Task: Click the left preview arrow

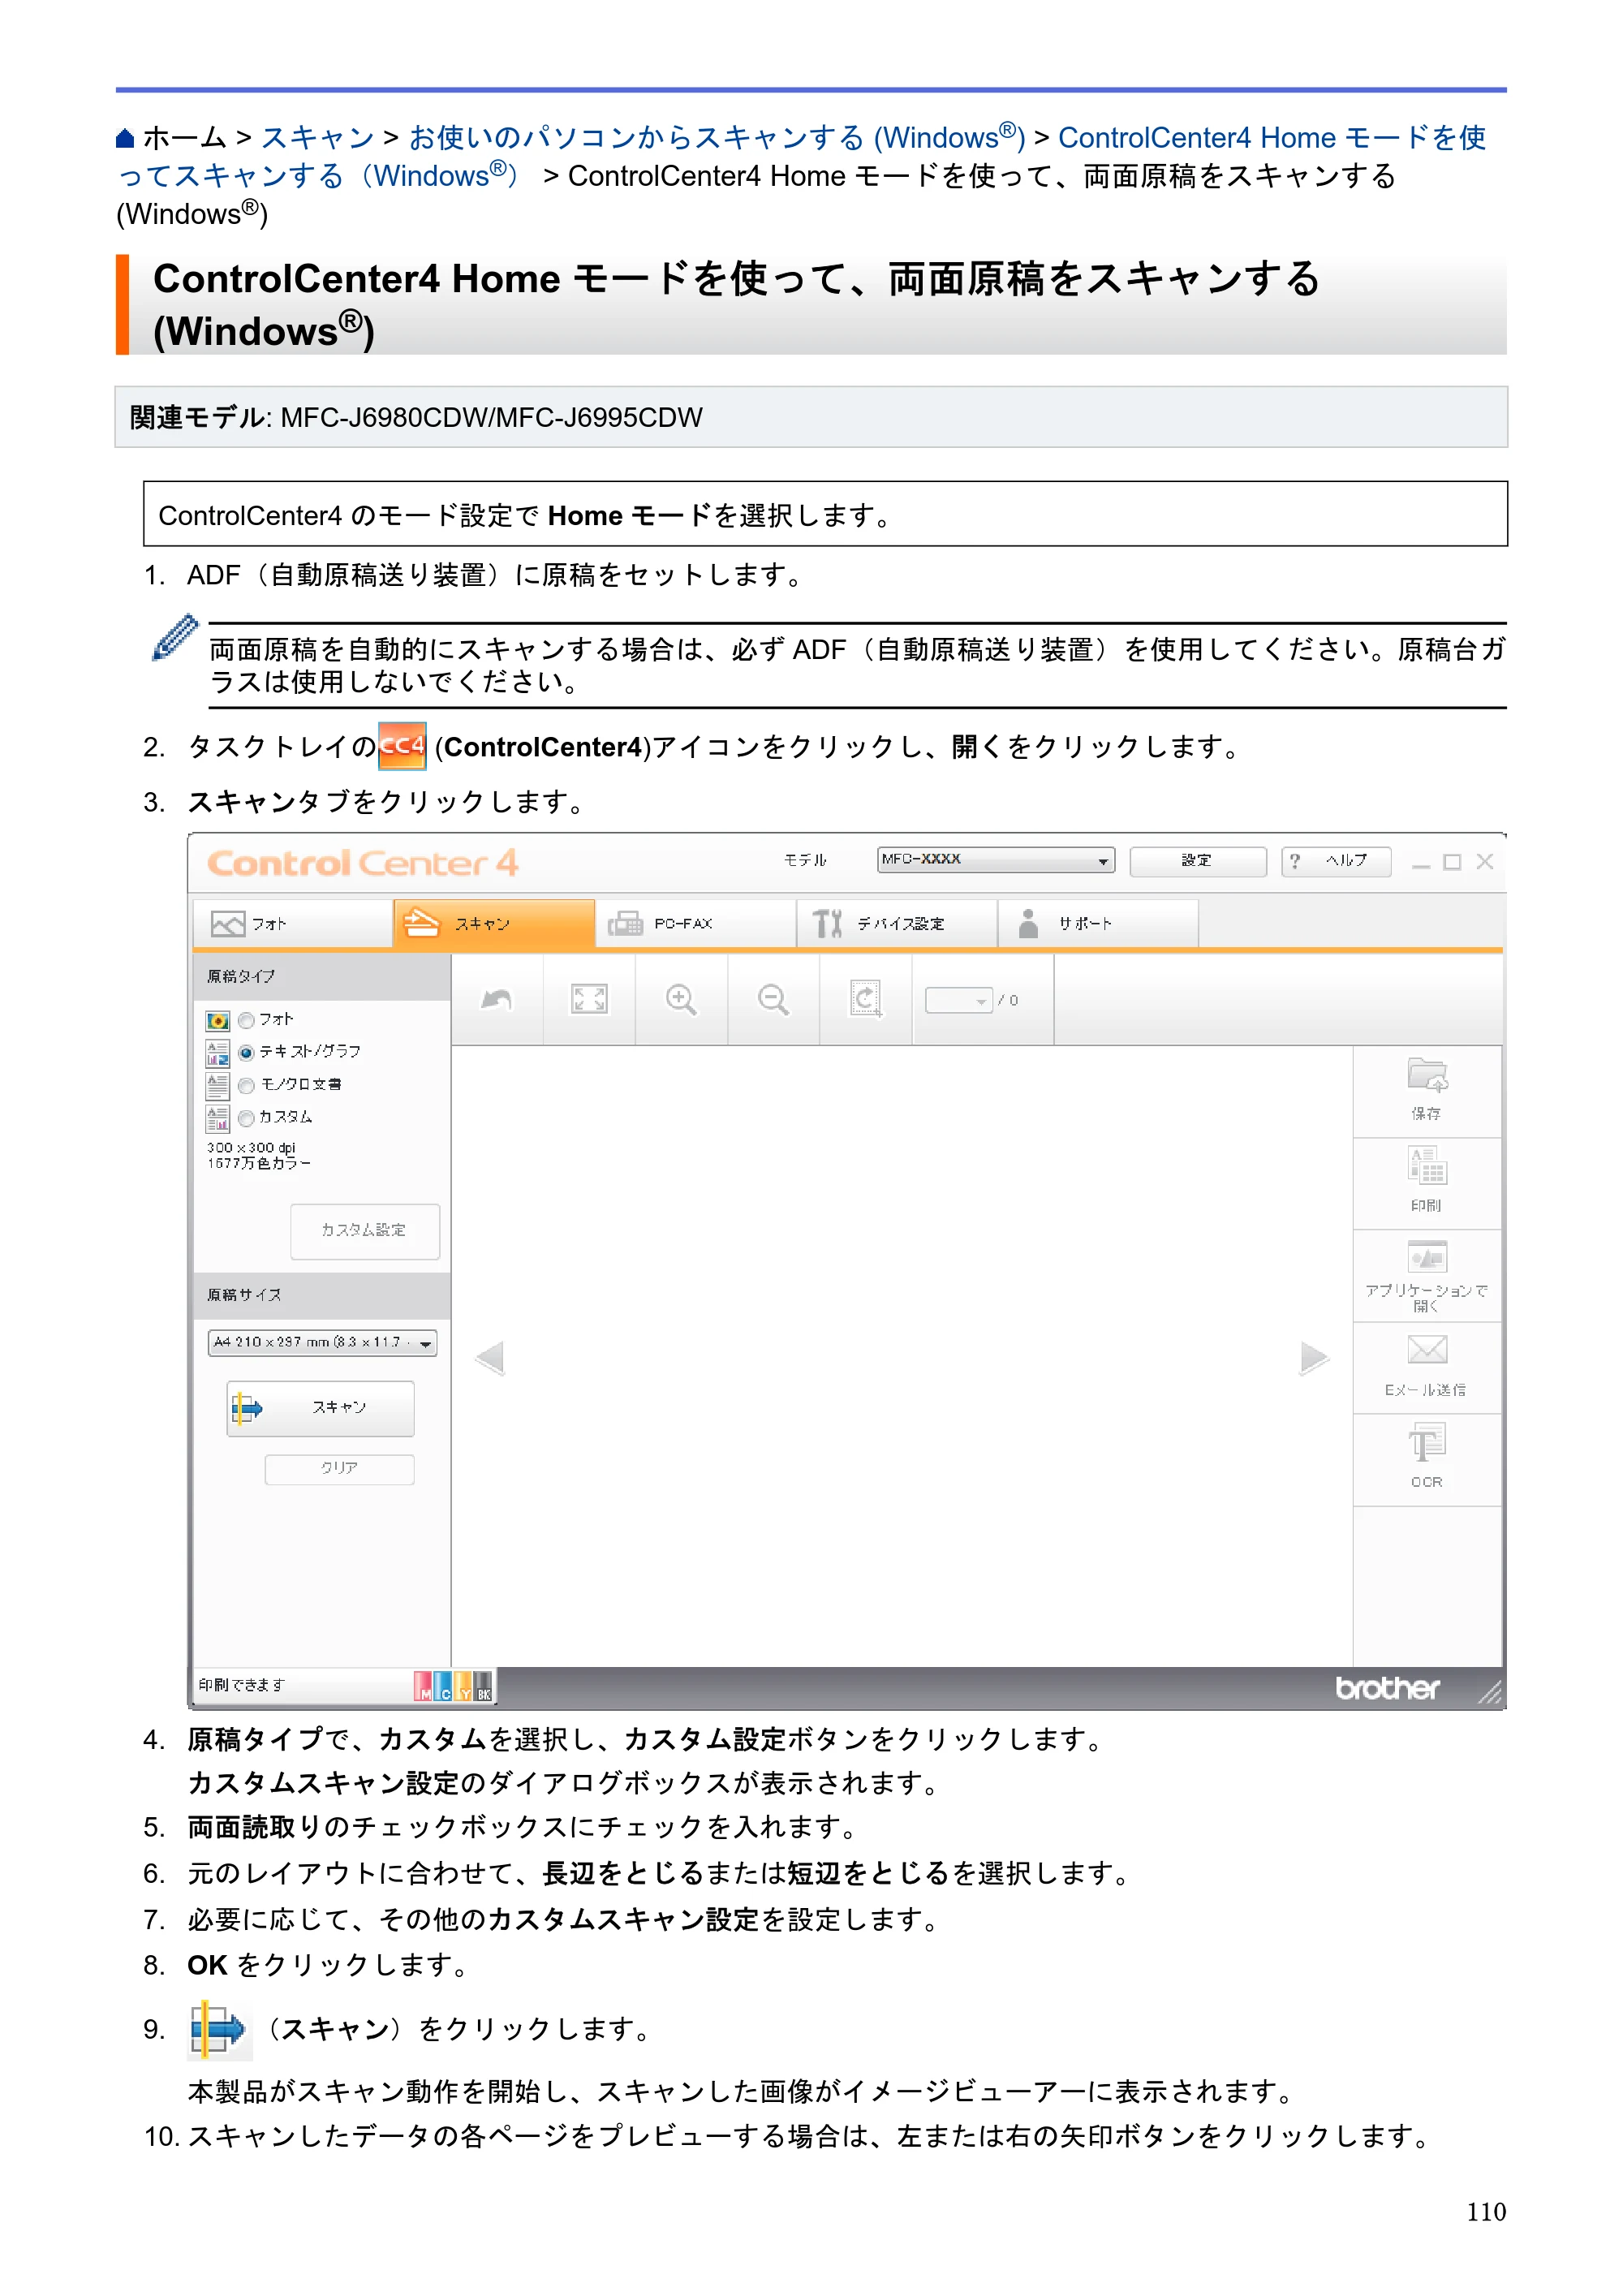Action: pos(490,1358)
